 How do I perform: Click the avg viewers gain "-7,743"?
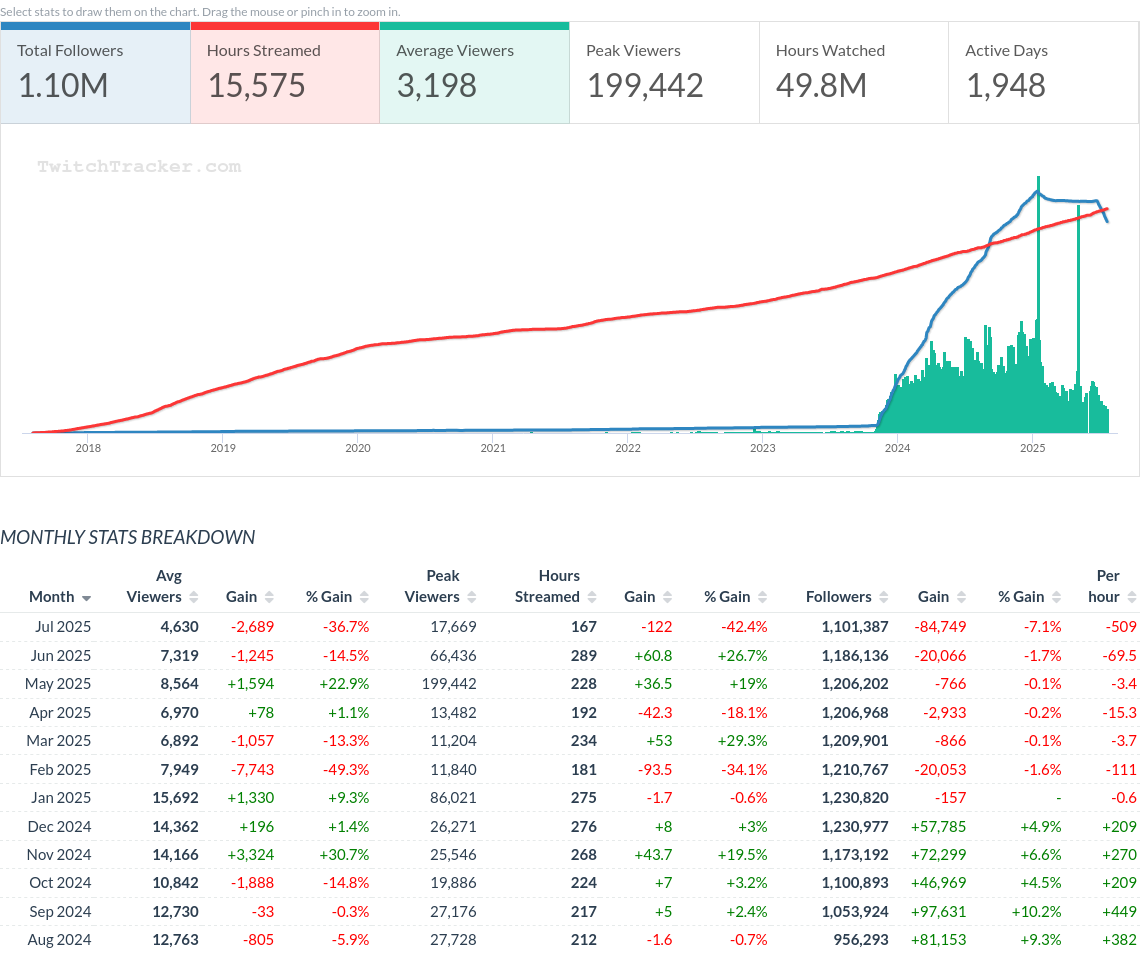pyautogui.click(x=252, y=770)
